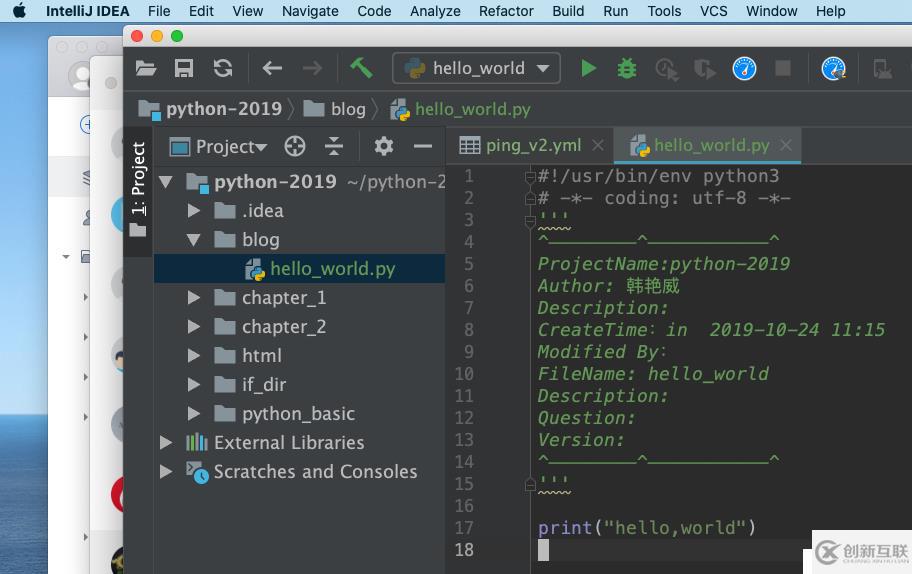Click blog in the breadcrumb bar

coord(334,109)
